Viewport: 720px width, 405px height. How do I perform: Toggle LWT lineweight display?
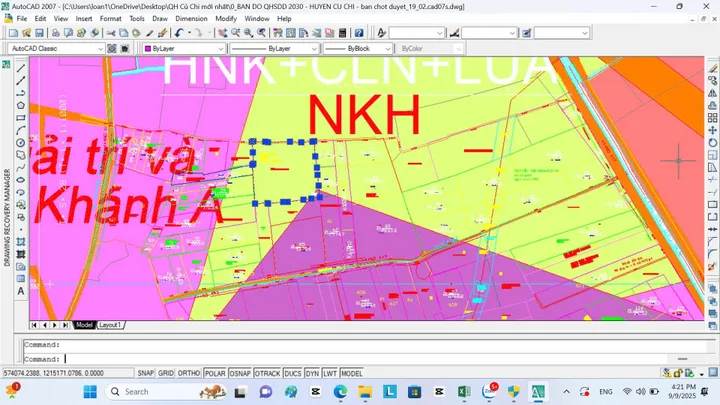[330, 373]
